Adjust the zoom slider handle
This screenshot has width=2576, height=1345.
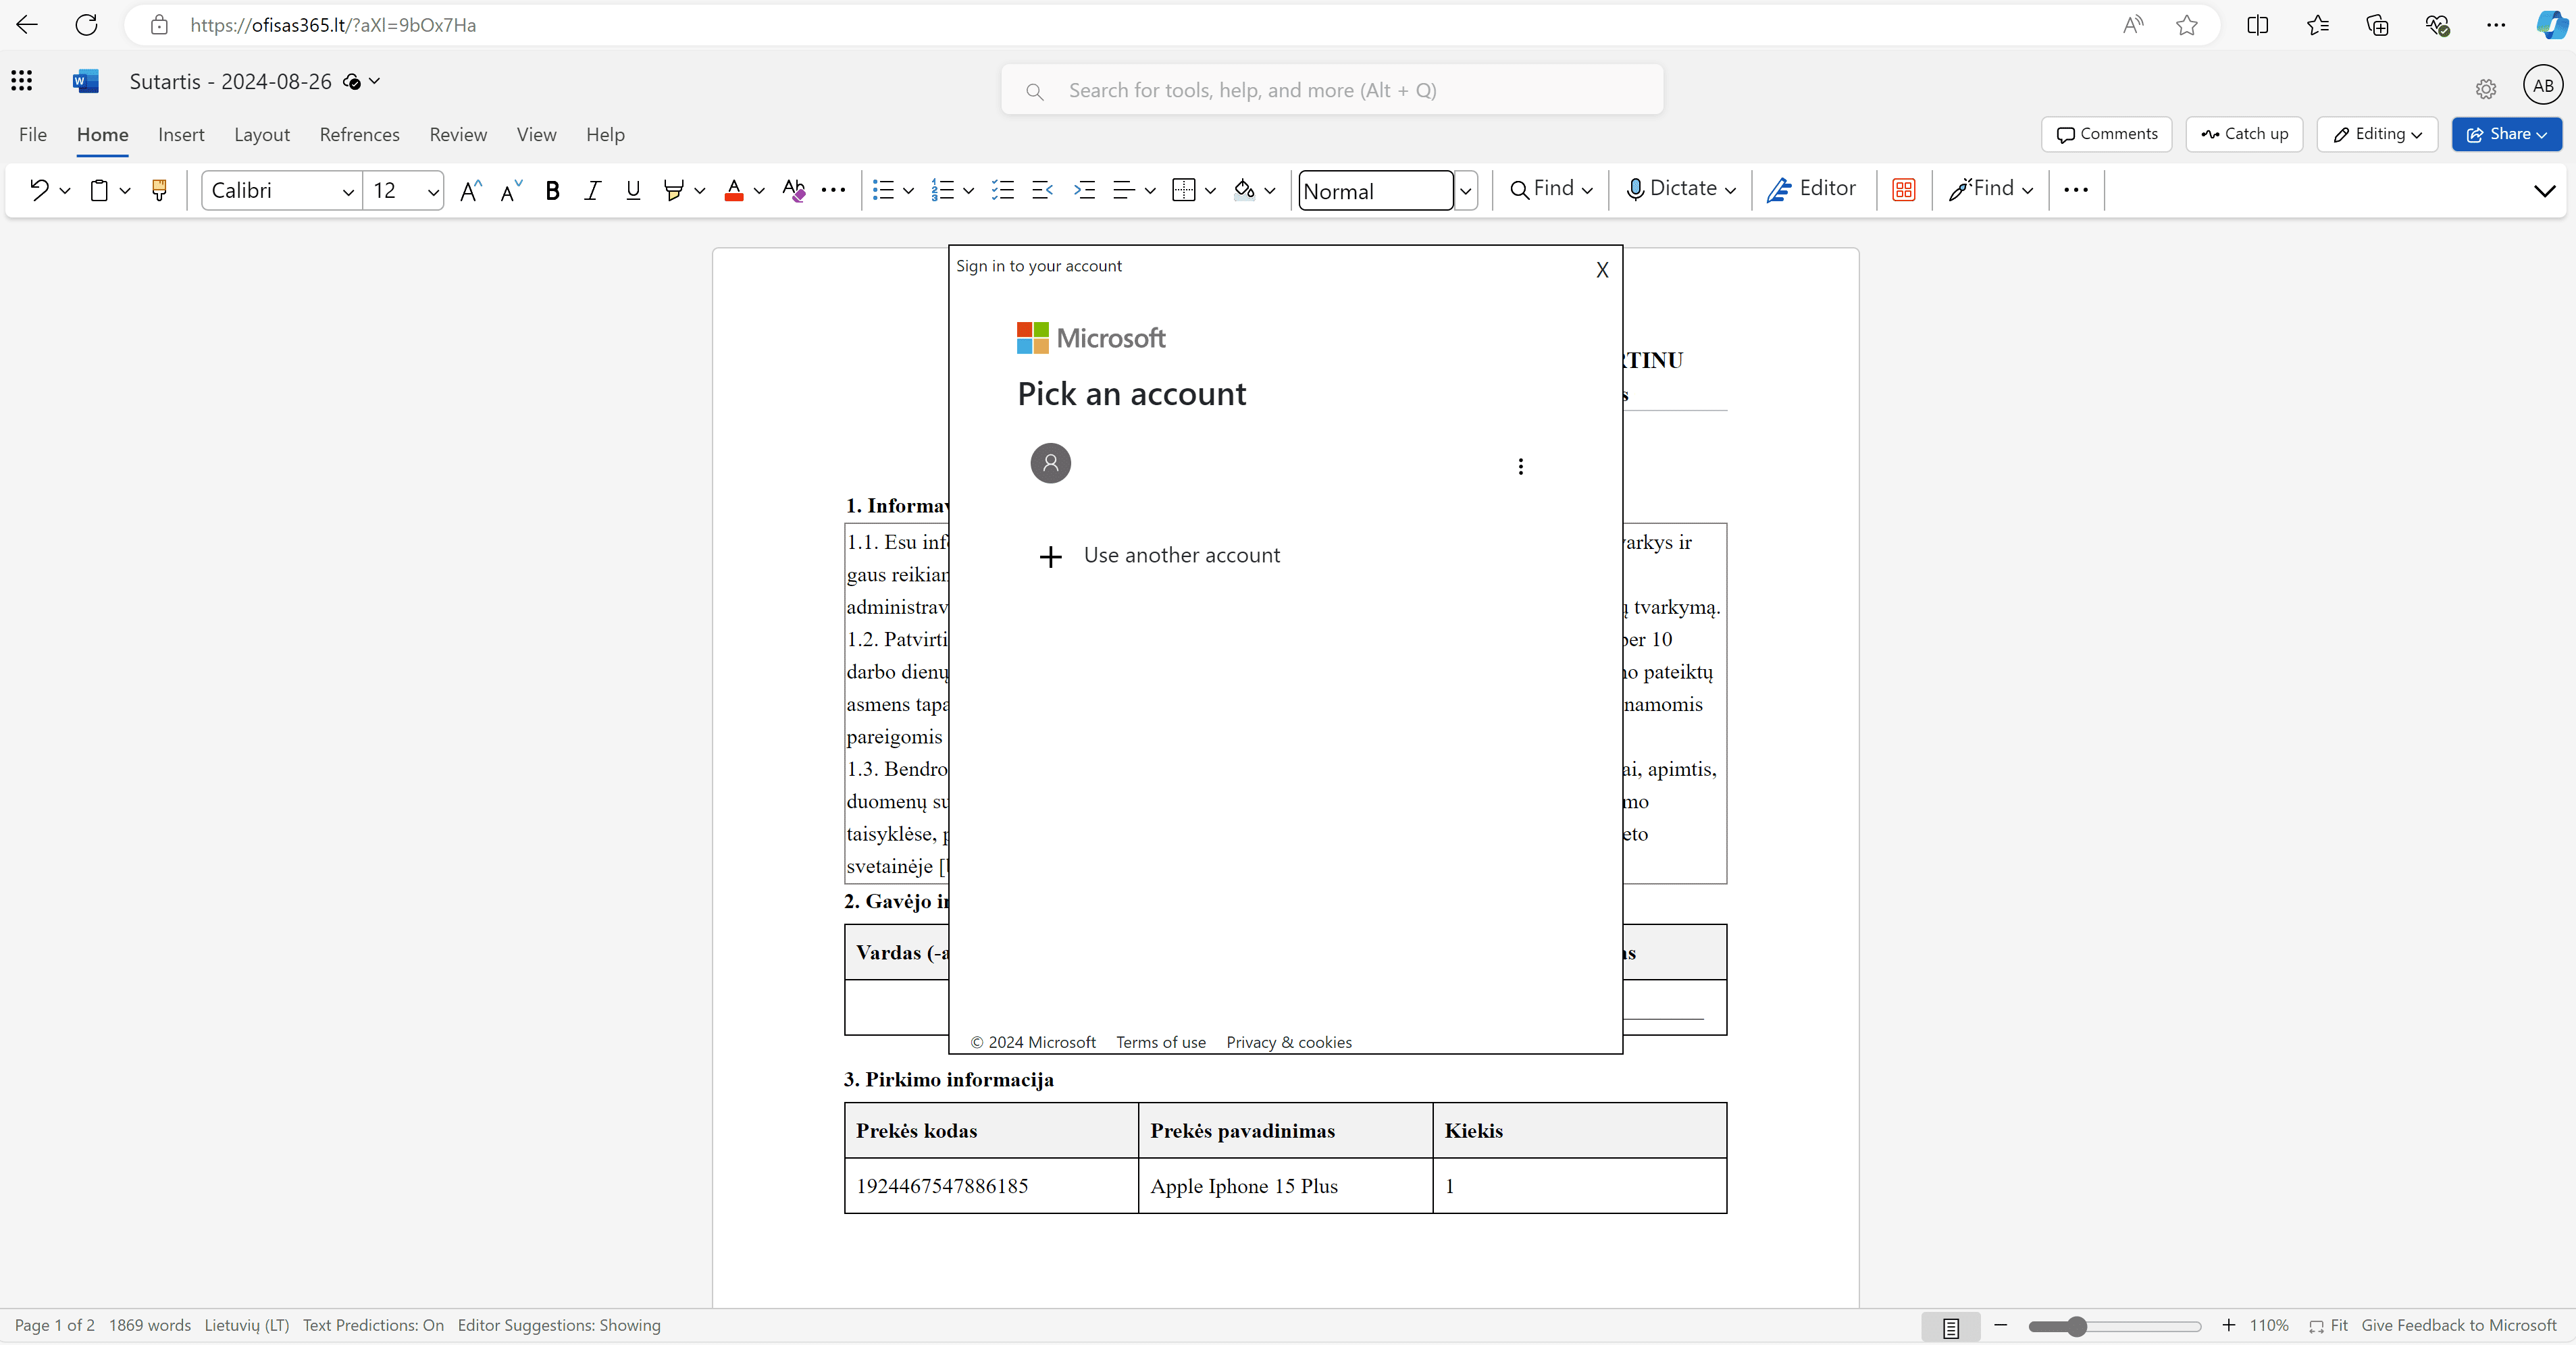(2077, 1327)
